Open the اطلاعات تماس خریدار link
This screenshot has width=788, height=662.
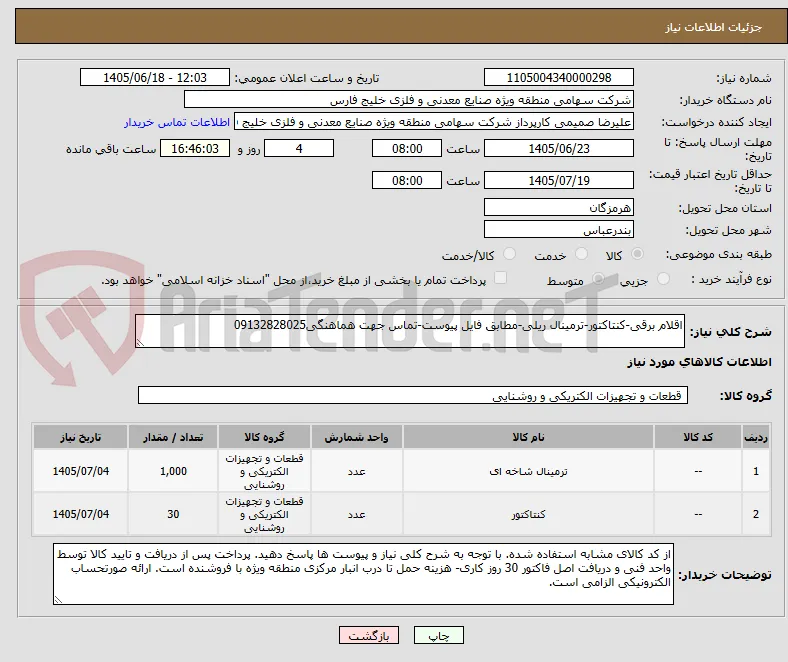click(177, 122)
